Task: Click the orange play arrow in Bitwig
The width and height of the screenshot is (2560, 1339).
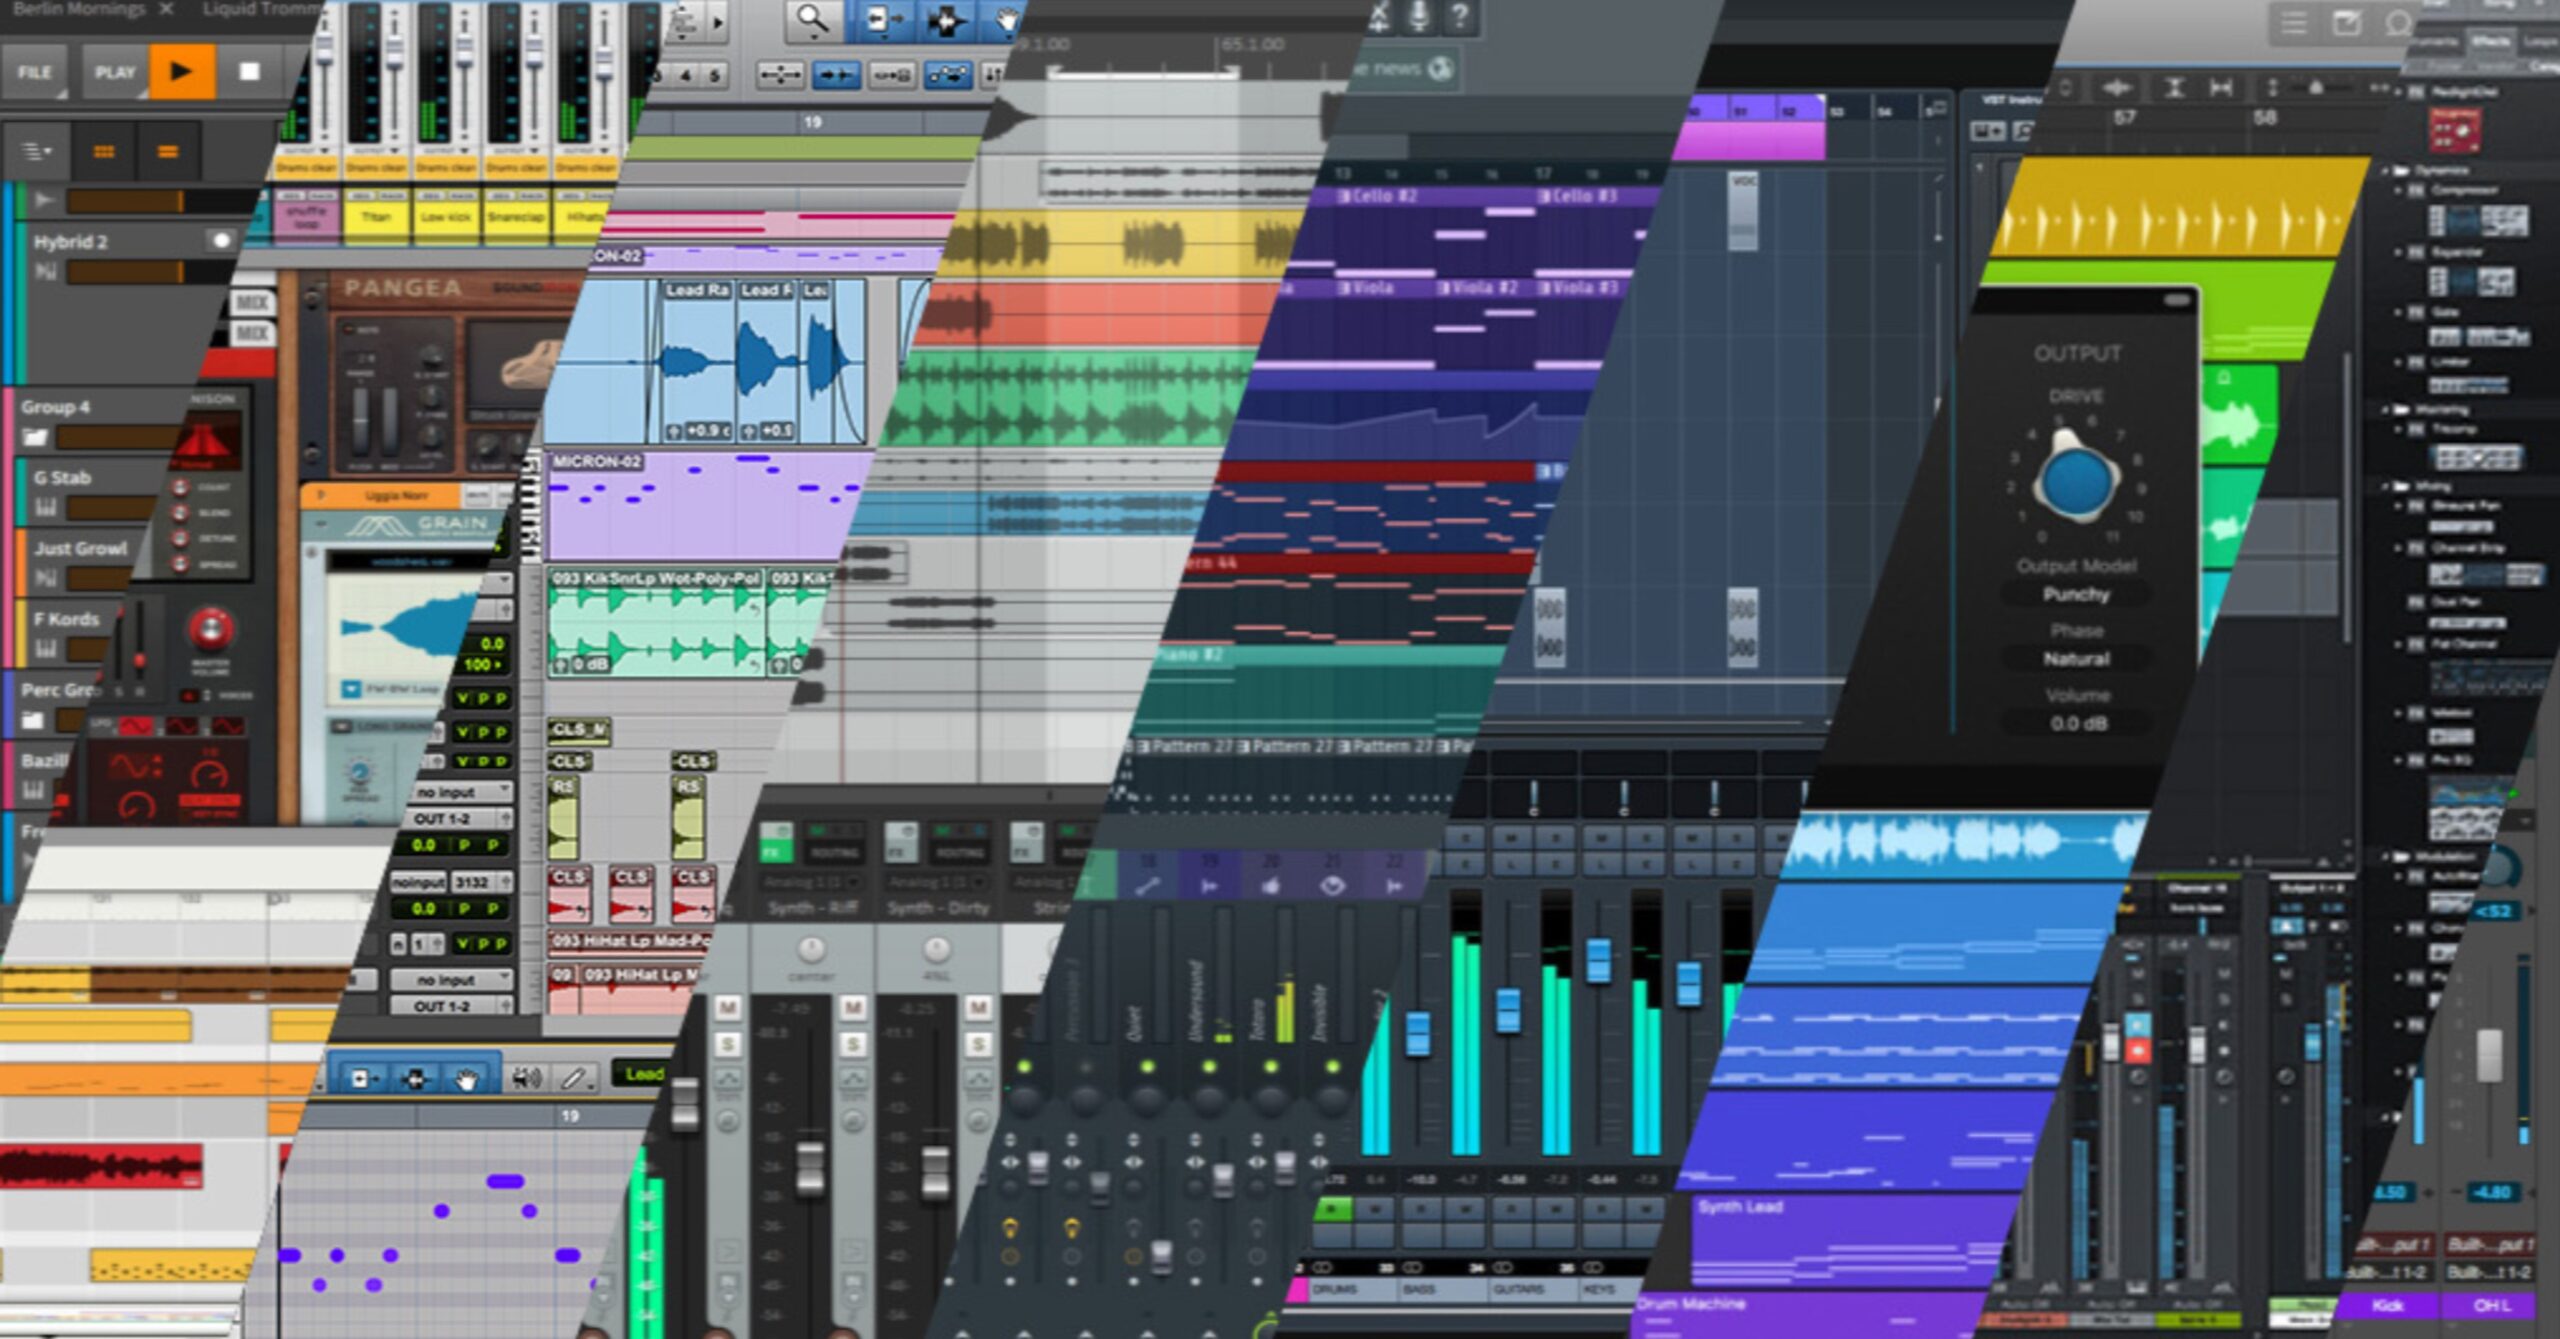Action: (x=182, y=71)
